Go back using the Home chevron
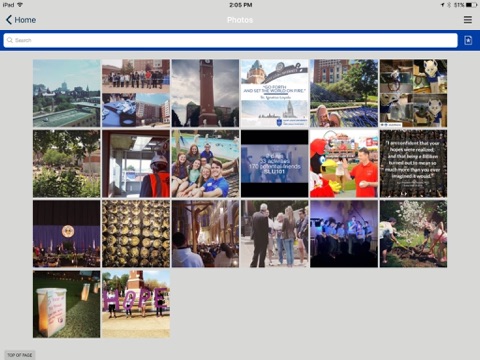The width and height of the screenshot is (480, 360). 9,20
